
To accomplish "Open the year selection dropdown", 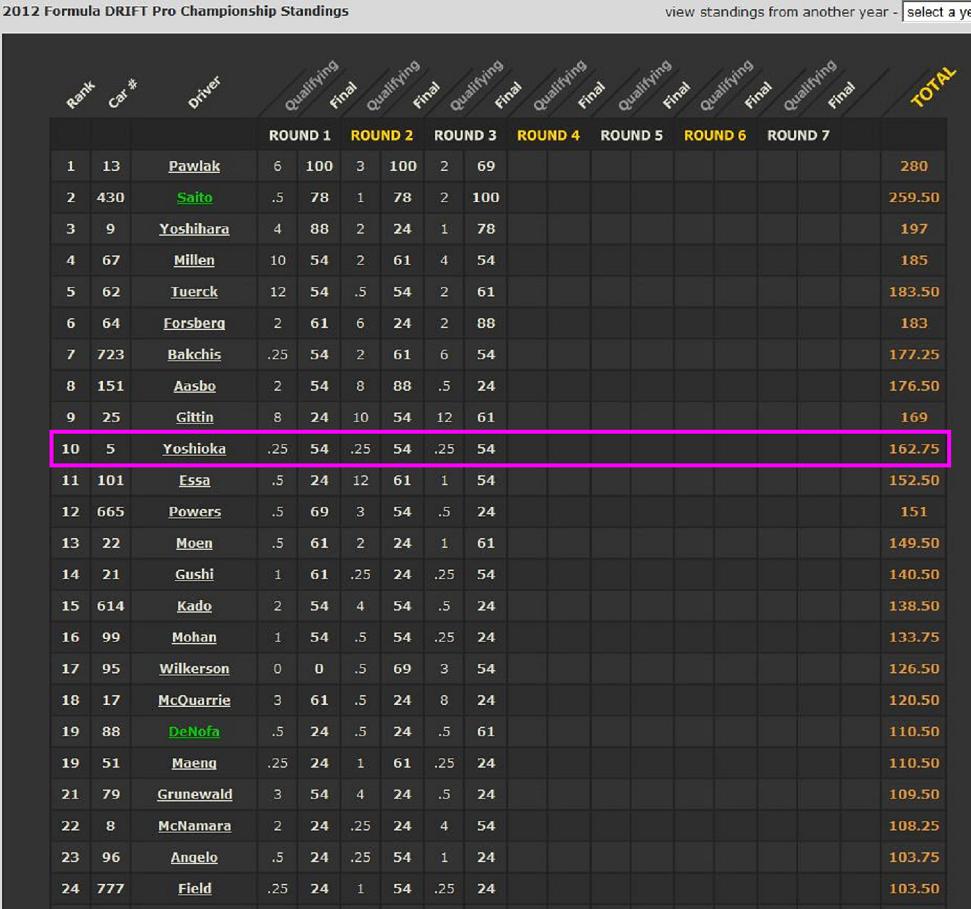I will coord(936,12).
